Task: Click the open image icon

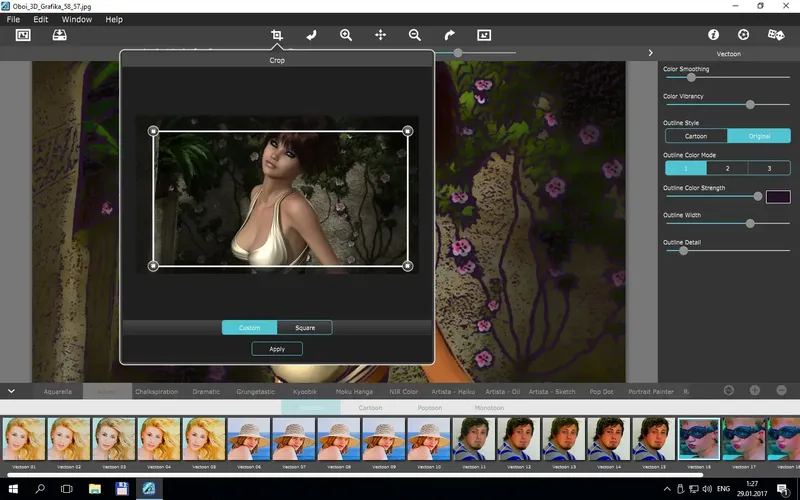Action: tap(23, 35)
